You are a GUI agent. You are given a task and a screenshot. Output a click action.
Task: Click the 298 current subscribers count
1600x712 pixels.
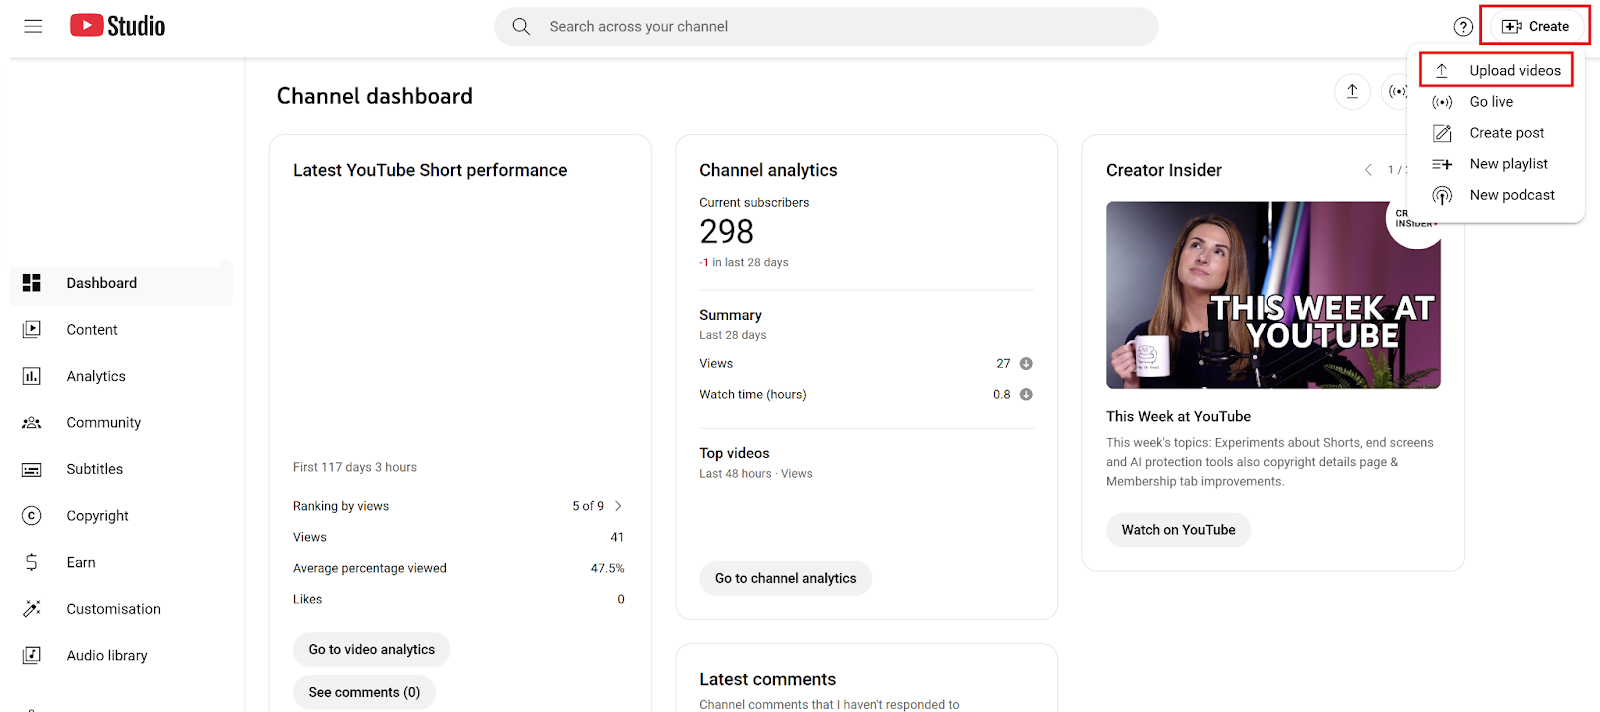click(x=727, y=232)
